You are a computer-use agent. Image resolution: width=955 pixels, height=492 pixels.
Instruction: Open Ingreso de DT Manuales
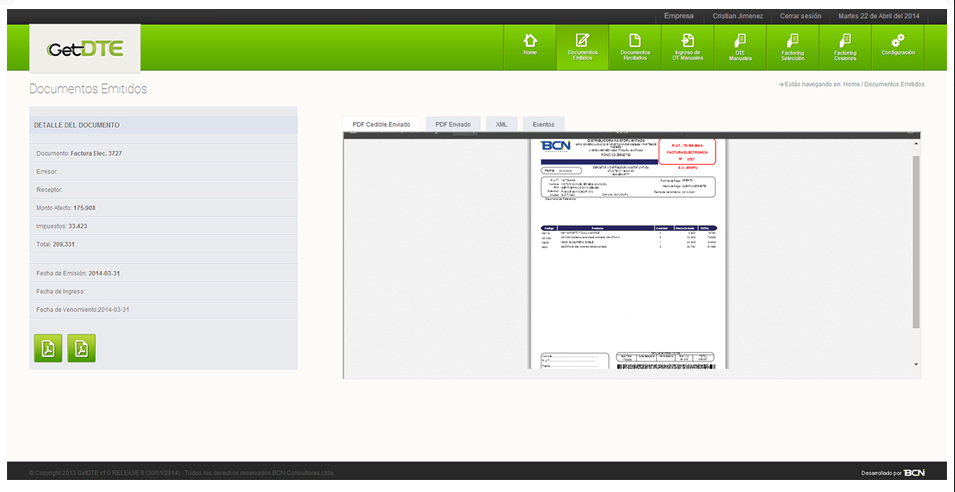click(x=687, y=45)
